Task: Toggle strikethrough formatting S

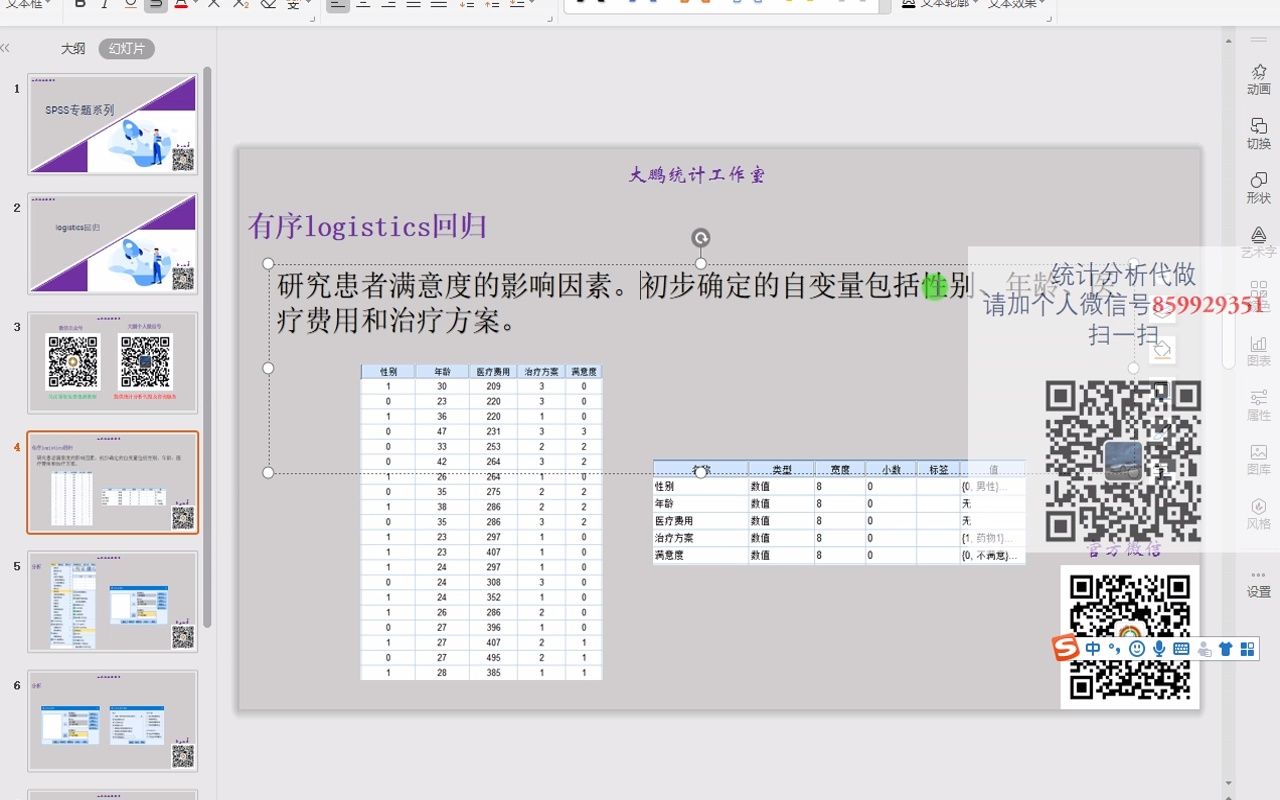Action: coord(155,4)
